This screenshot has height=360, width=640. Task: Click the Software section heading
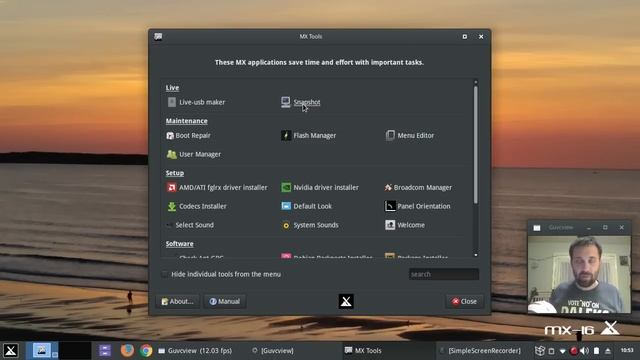coord(180,244)
